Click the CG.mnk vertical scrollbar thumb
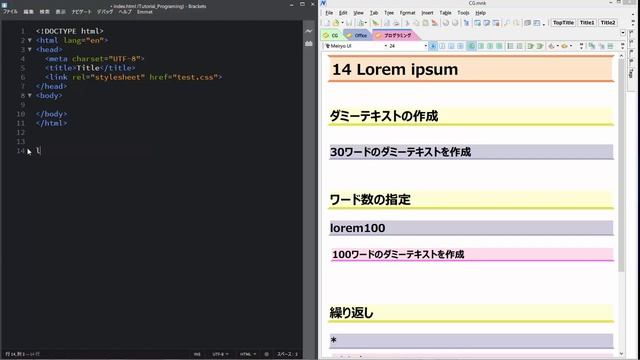Viewport: 640px width, 360px height. coord(621,165)
